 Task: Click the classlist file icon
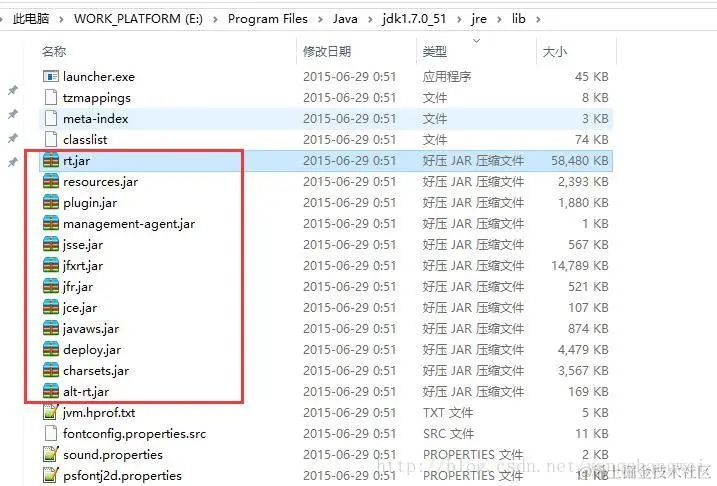[51, 139]
